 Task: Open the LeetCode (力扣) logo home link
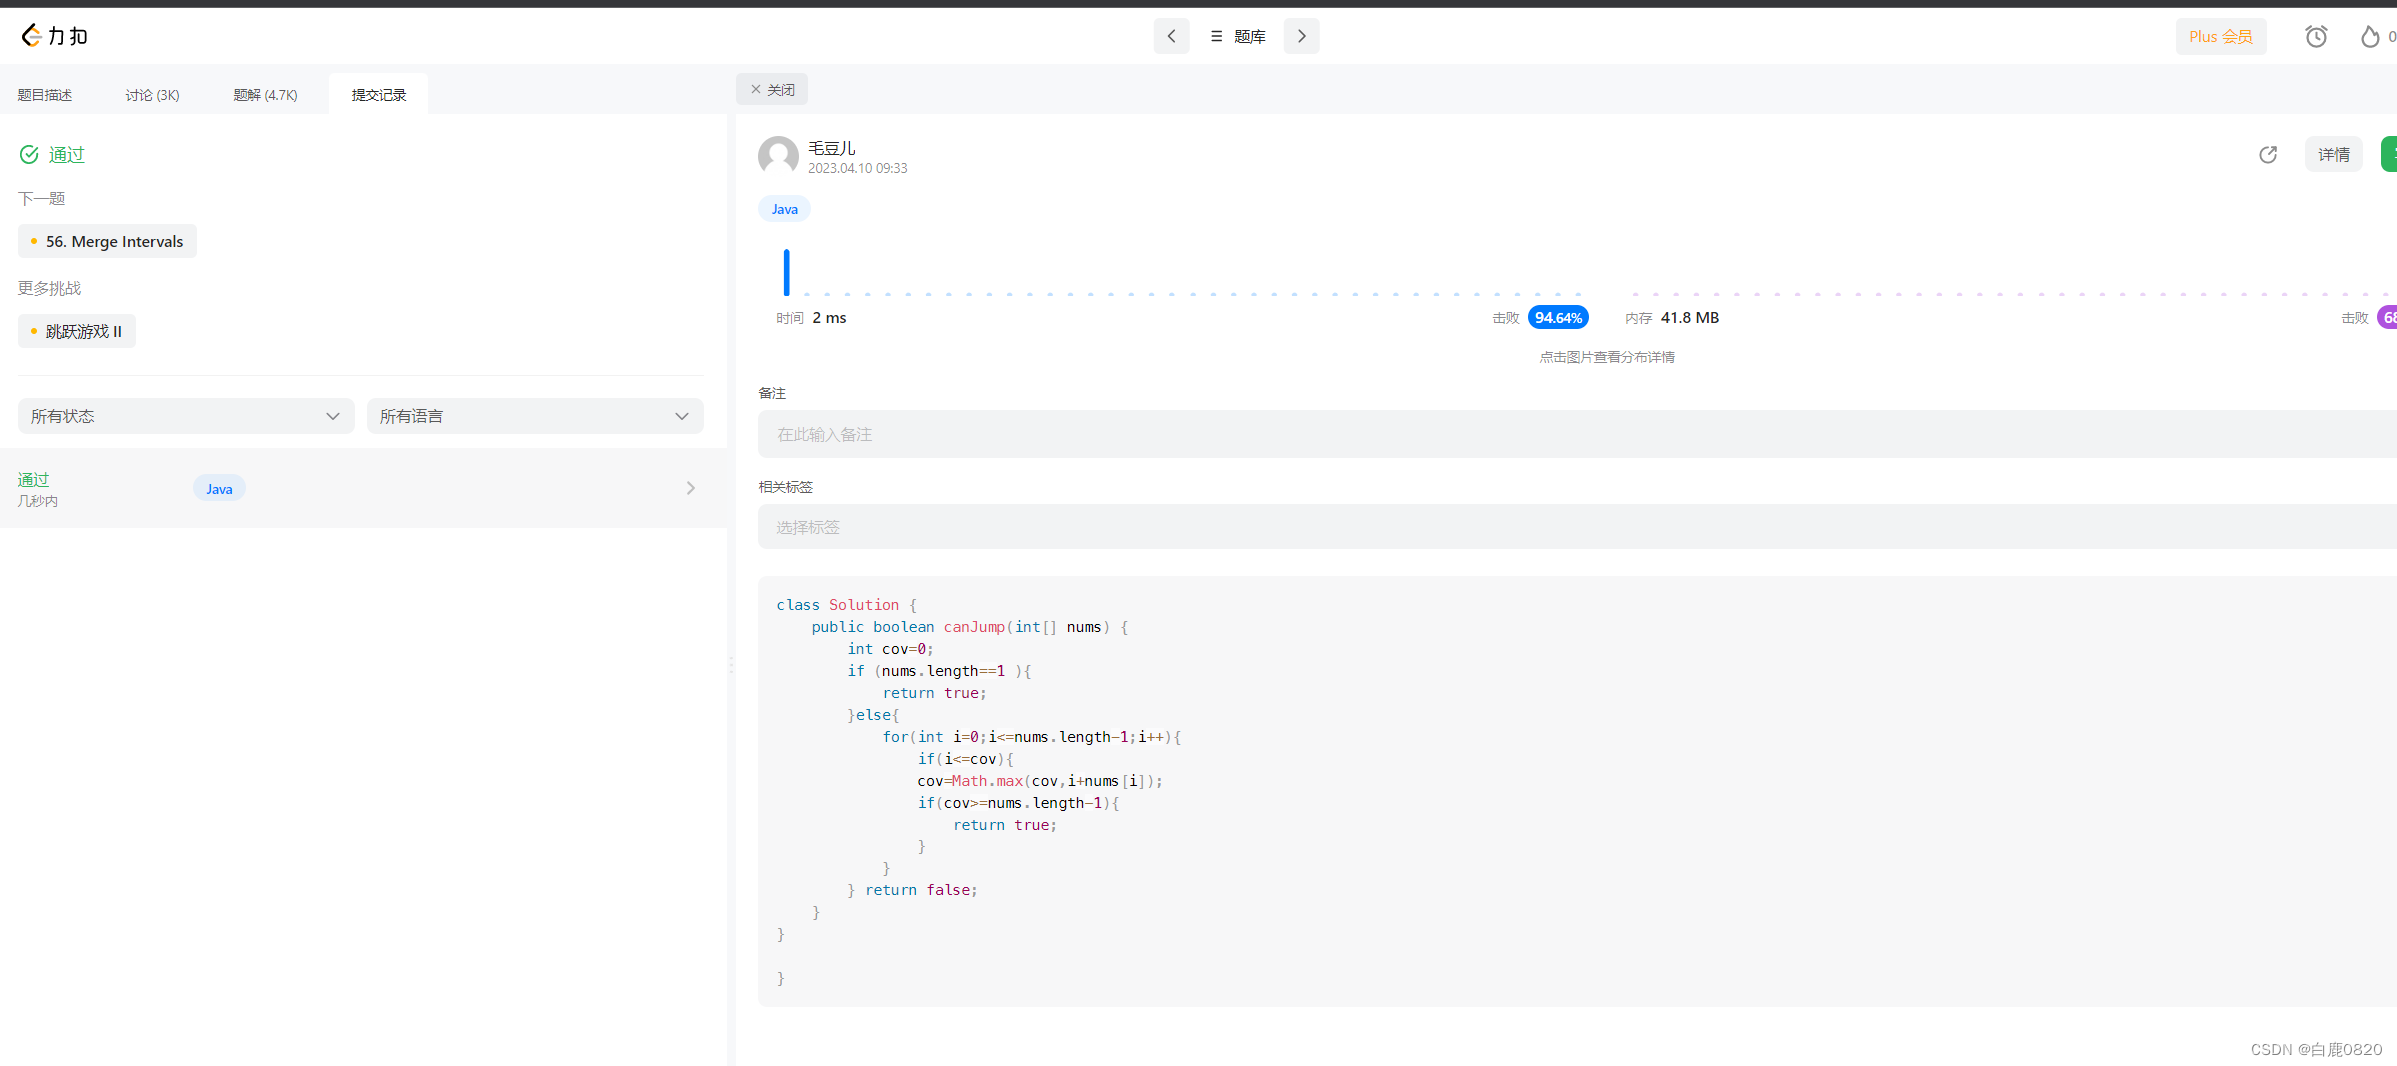tap(55, 36)
